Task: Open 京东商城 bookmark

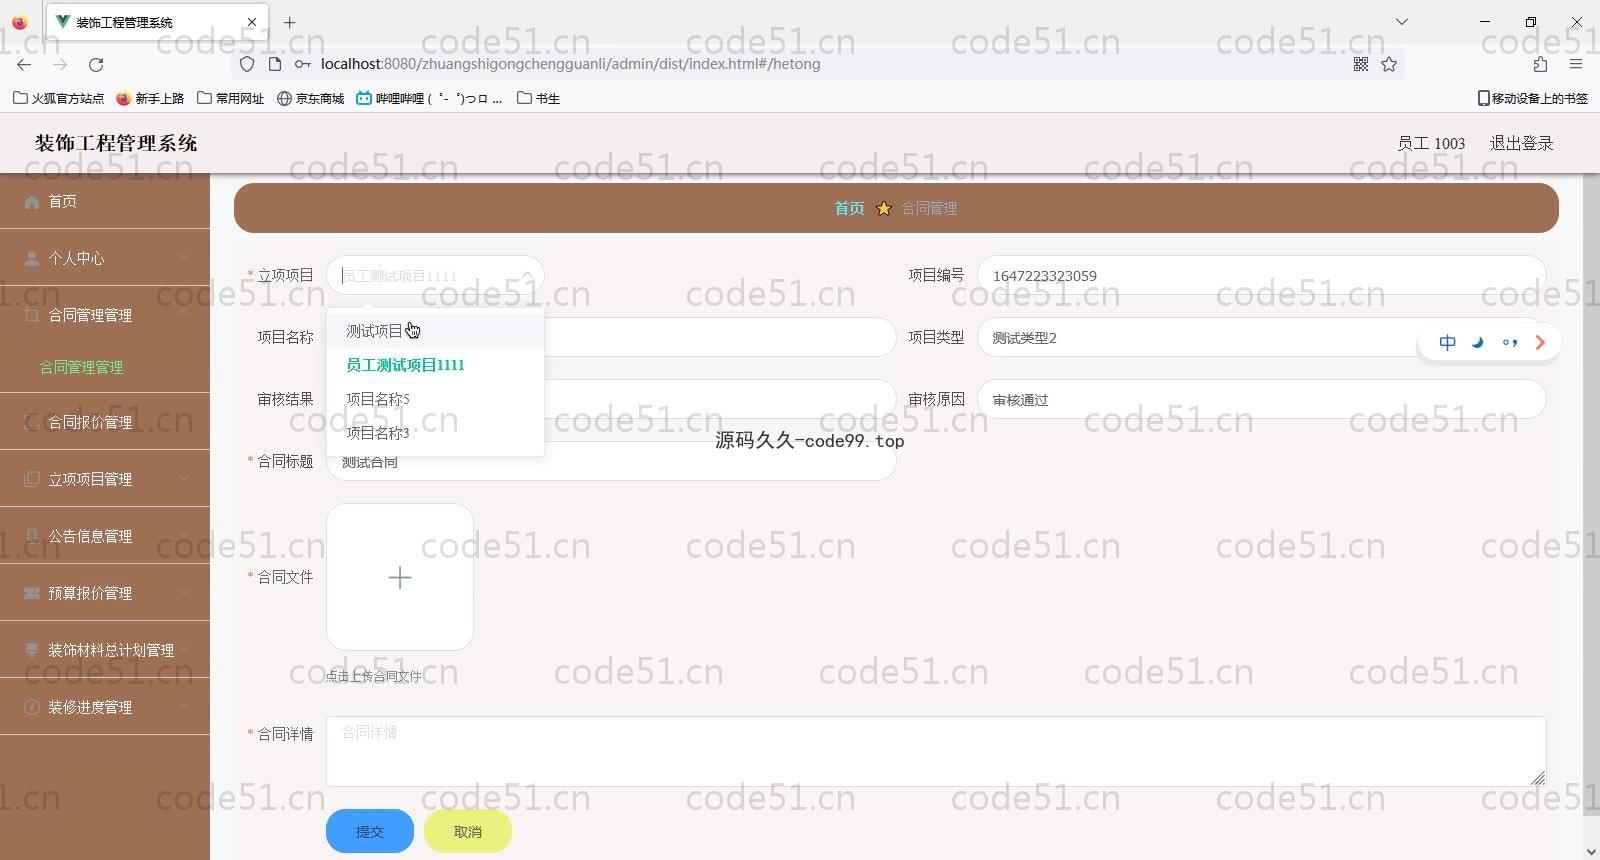Action: click(311, 98)
